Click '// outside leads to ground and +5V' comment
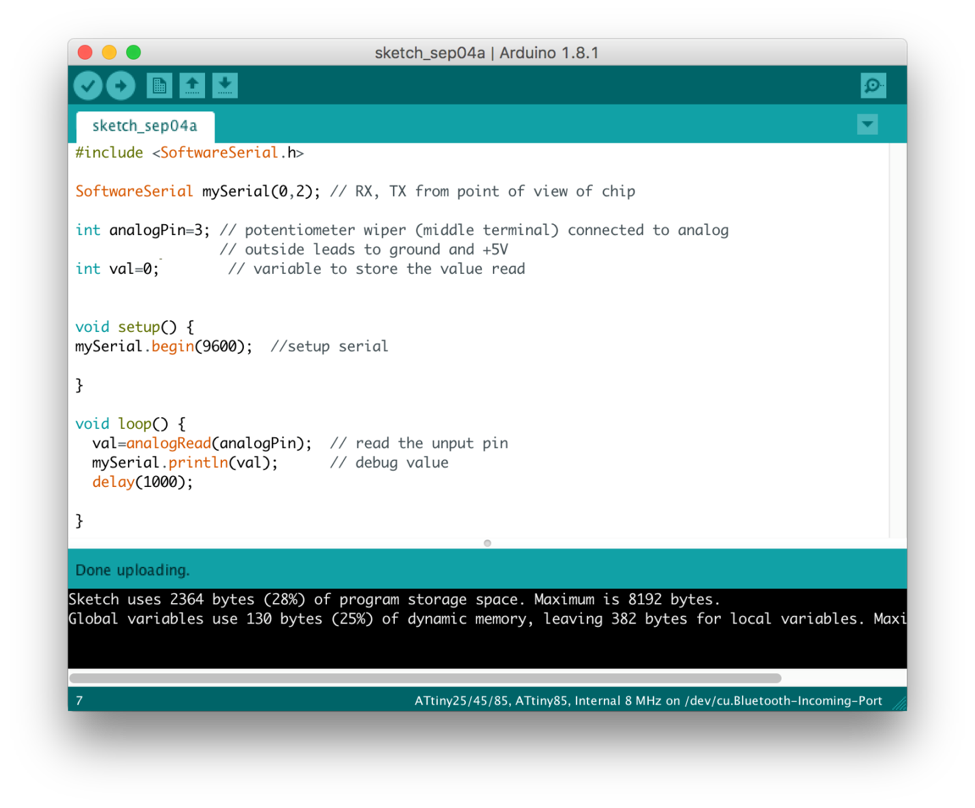The height and width of the screenshot is (808, 975). pyautogui.click(x=364, y=249)
